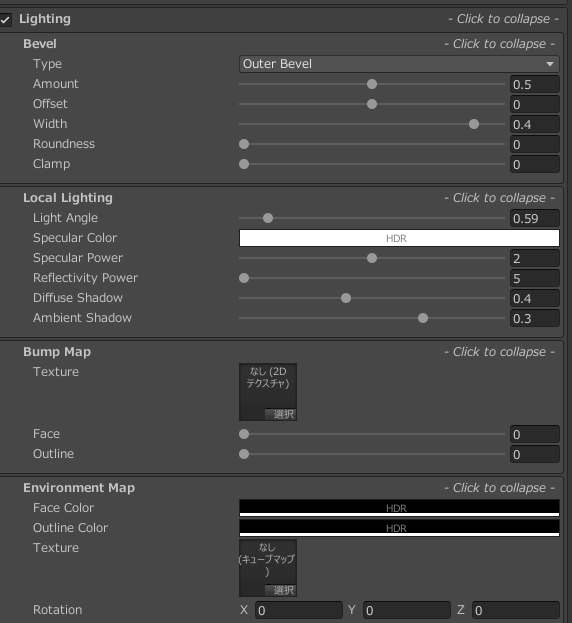Click the Ambient Shadow slider handle
The width and height of the screenshot is (572, 623).
[x=423, y=318]
